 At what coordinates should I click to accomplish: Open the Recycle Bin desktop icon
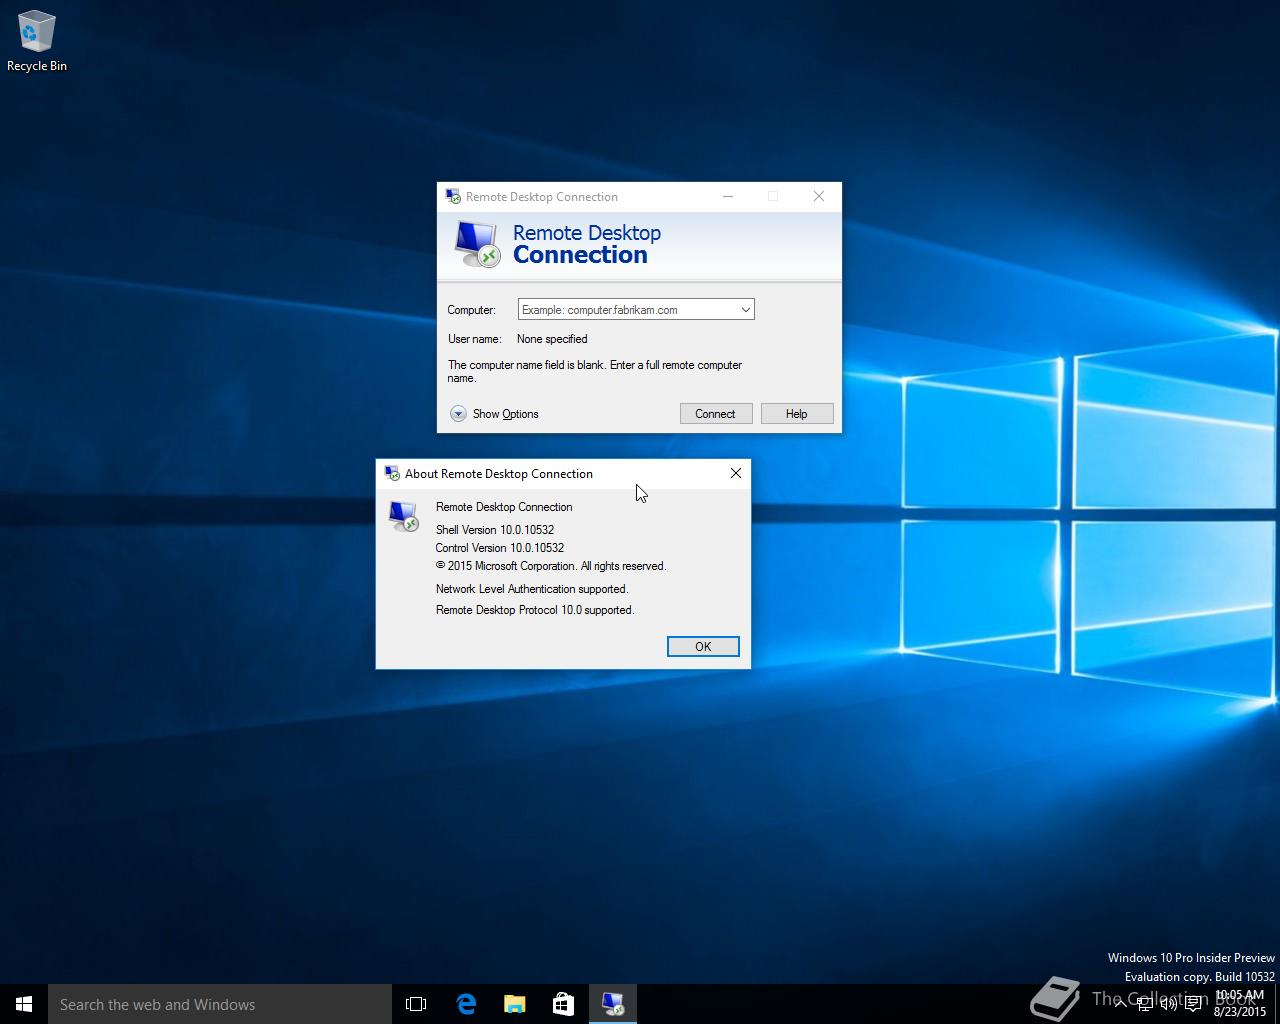click(36, 41)
